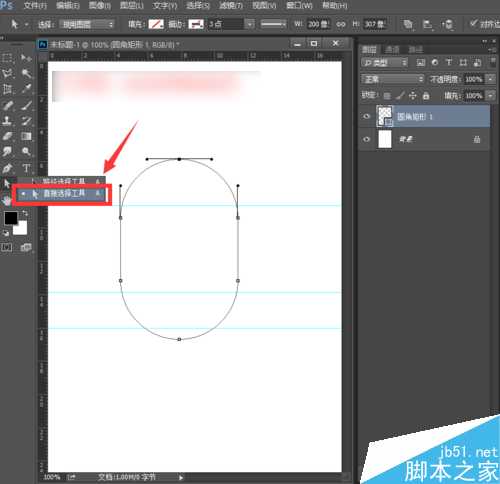
Task: Select the Rectangular Marquee tool
Action: click(x=7, y=58)
